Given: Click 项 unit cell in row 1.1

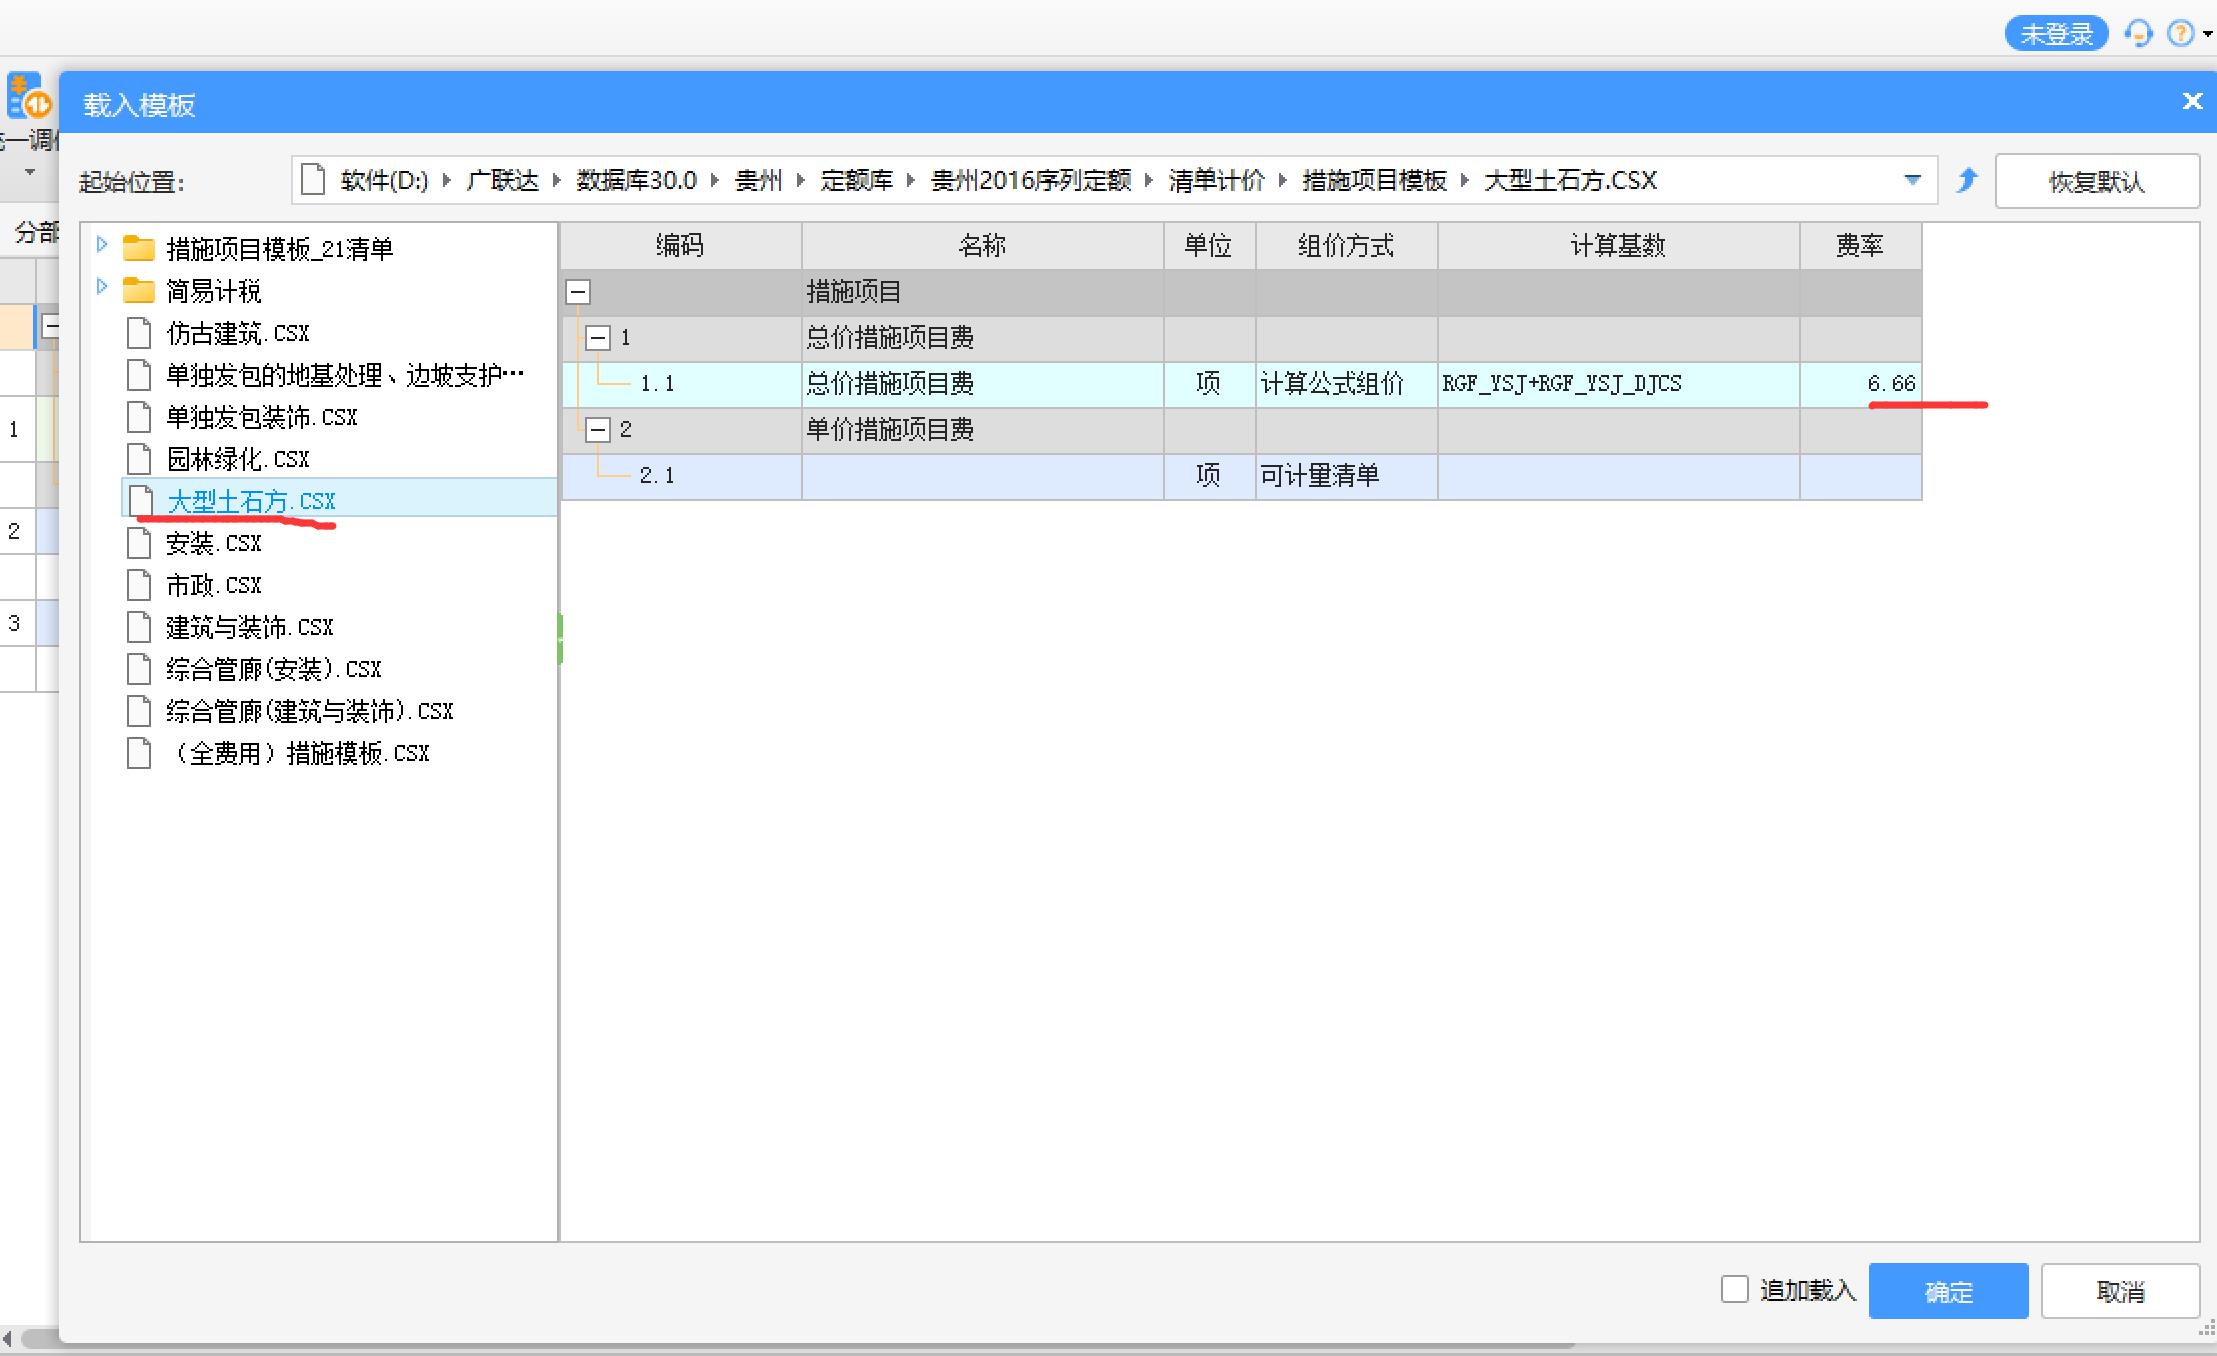Looking at the screenshot, I should [1209, 384].
